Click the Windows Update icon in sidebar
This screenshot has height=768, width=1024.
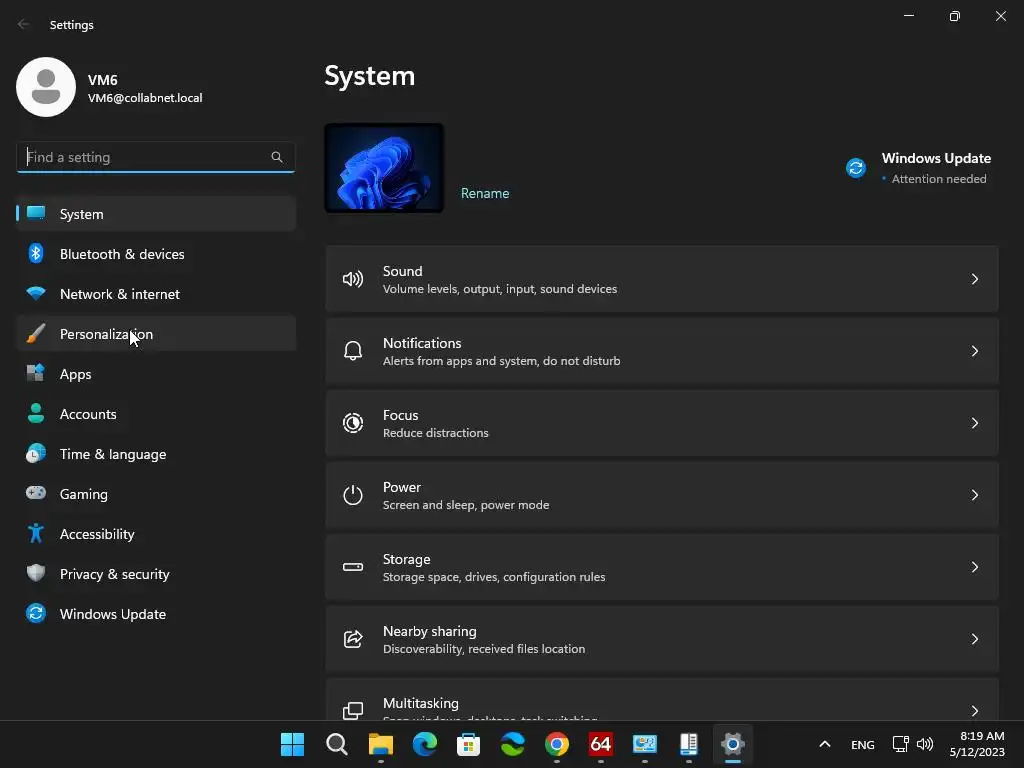pyautogui.click(x=36, y=613)
